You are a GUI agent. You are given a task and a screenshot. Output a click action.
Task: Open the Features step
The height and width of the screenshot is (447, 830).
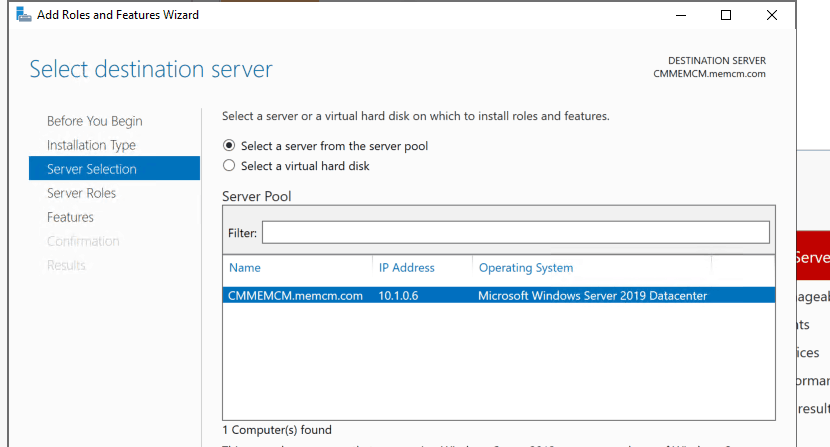pos(70,217)
